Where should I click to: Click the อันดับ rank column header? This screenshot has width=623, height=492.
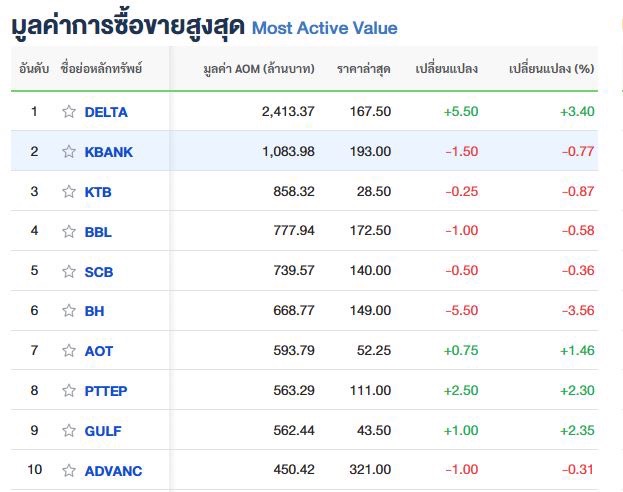point(34,69)
